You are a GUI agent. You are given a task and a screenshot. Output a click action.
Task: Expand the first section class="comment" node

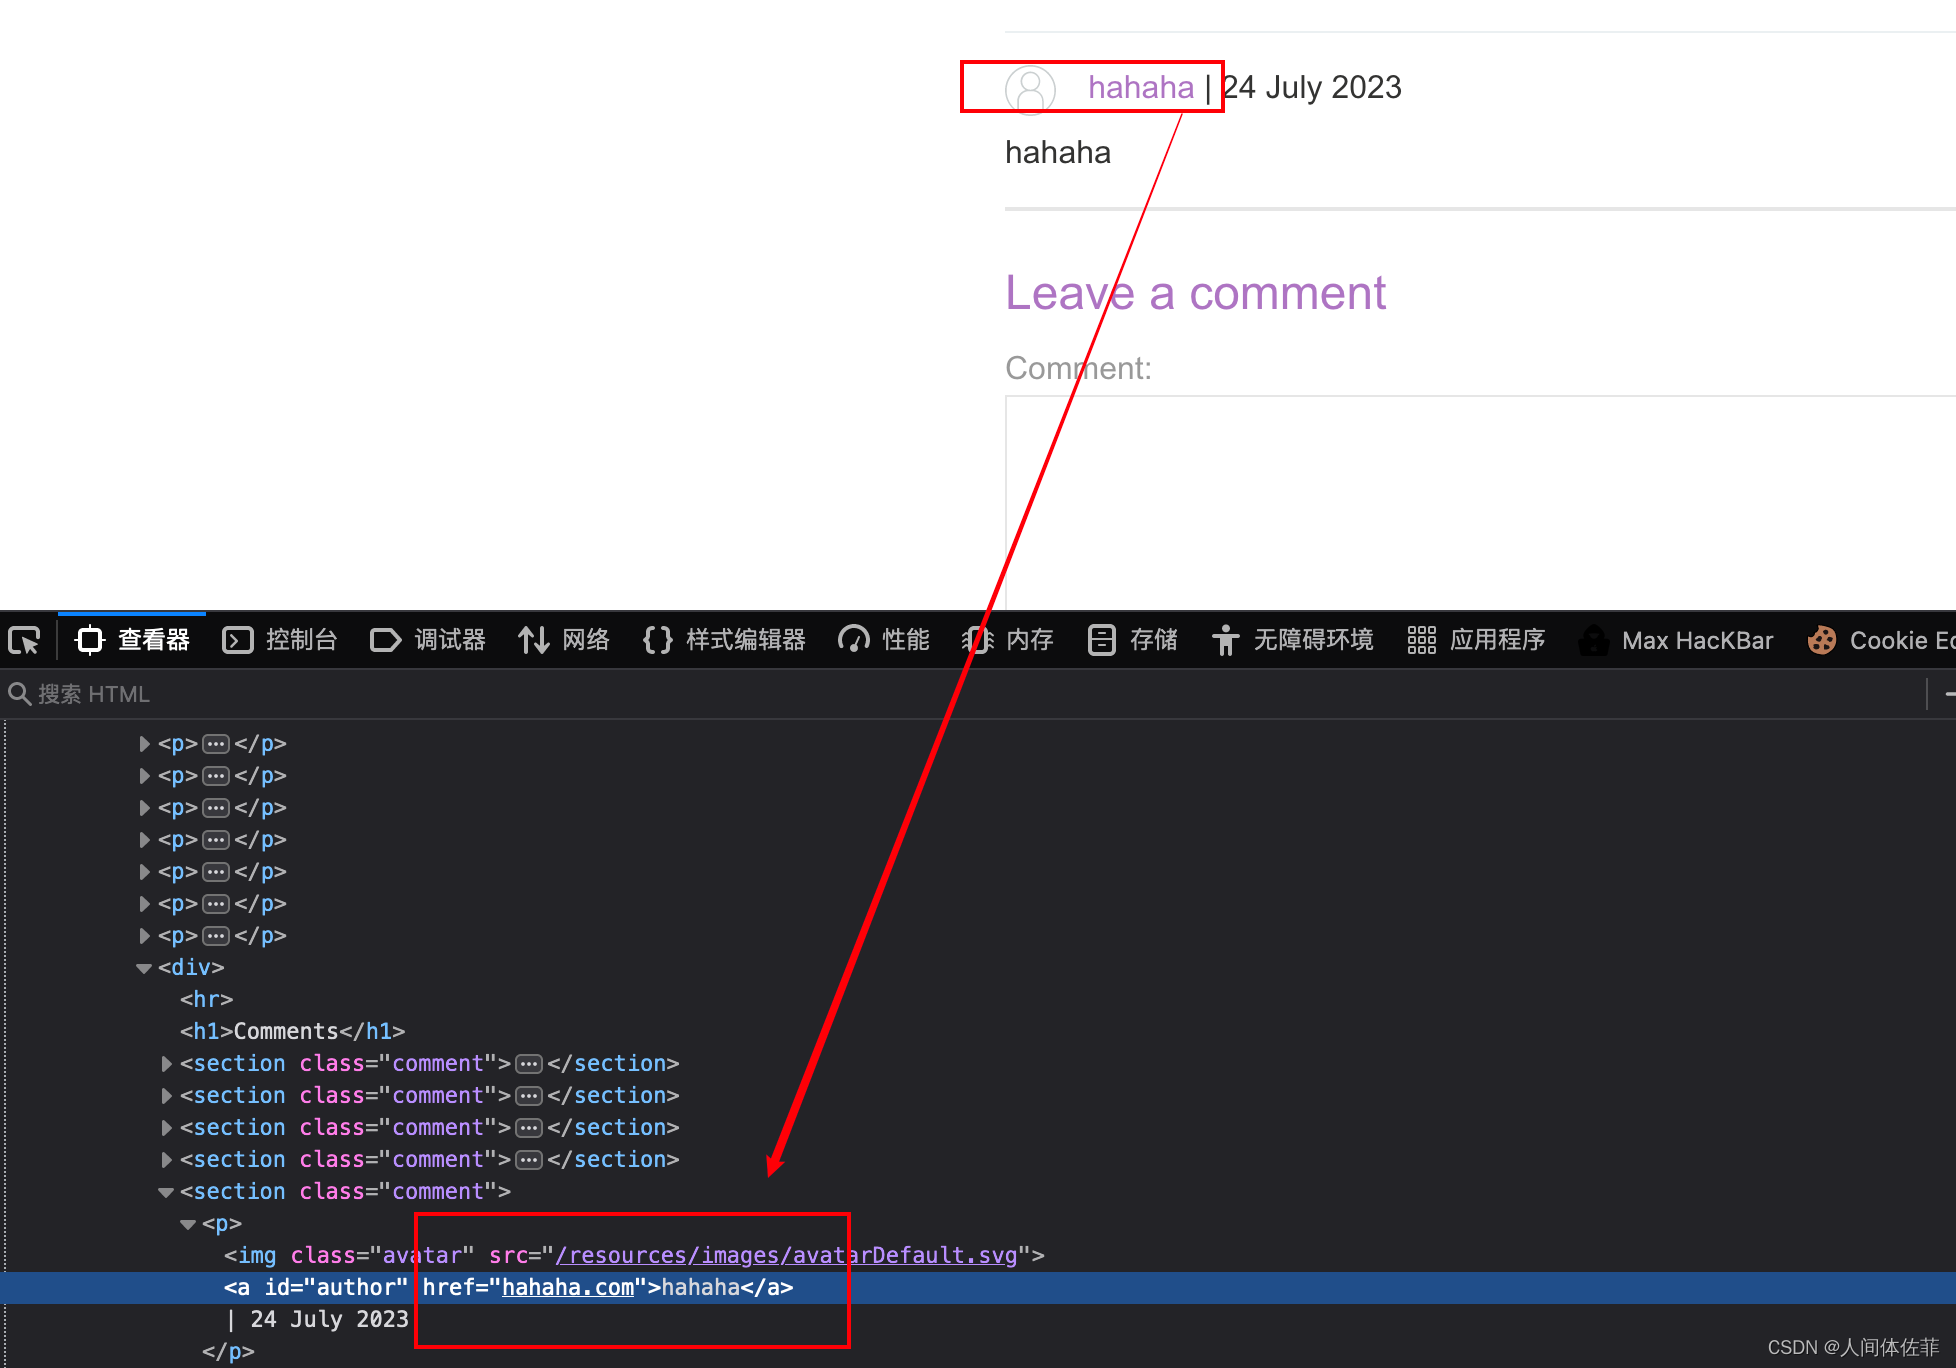point(167,1064)
